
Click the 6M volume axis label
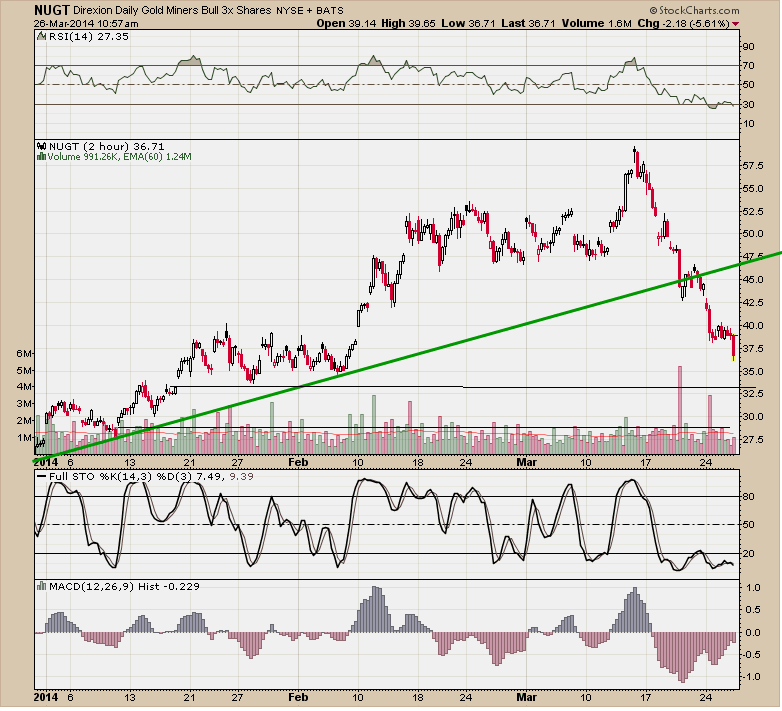tap(24, 354)
